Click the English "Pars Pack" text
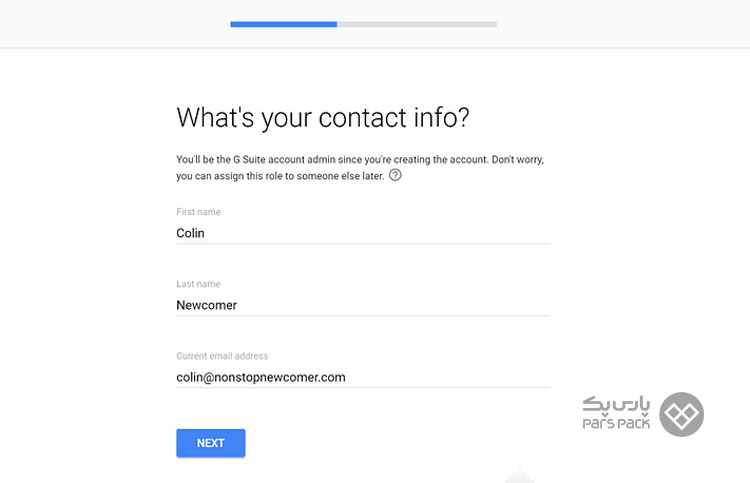This screenshot has width=750, height=483. 616,423
